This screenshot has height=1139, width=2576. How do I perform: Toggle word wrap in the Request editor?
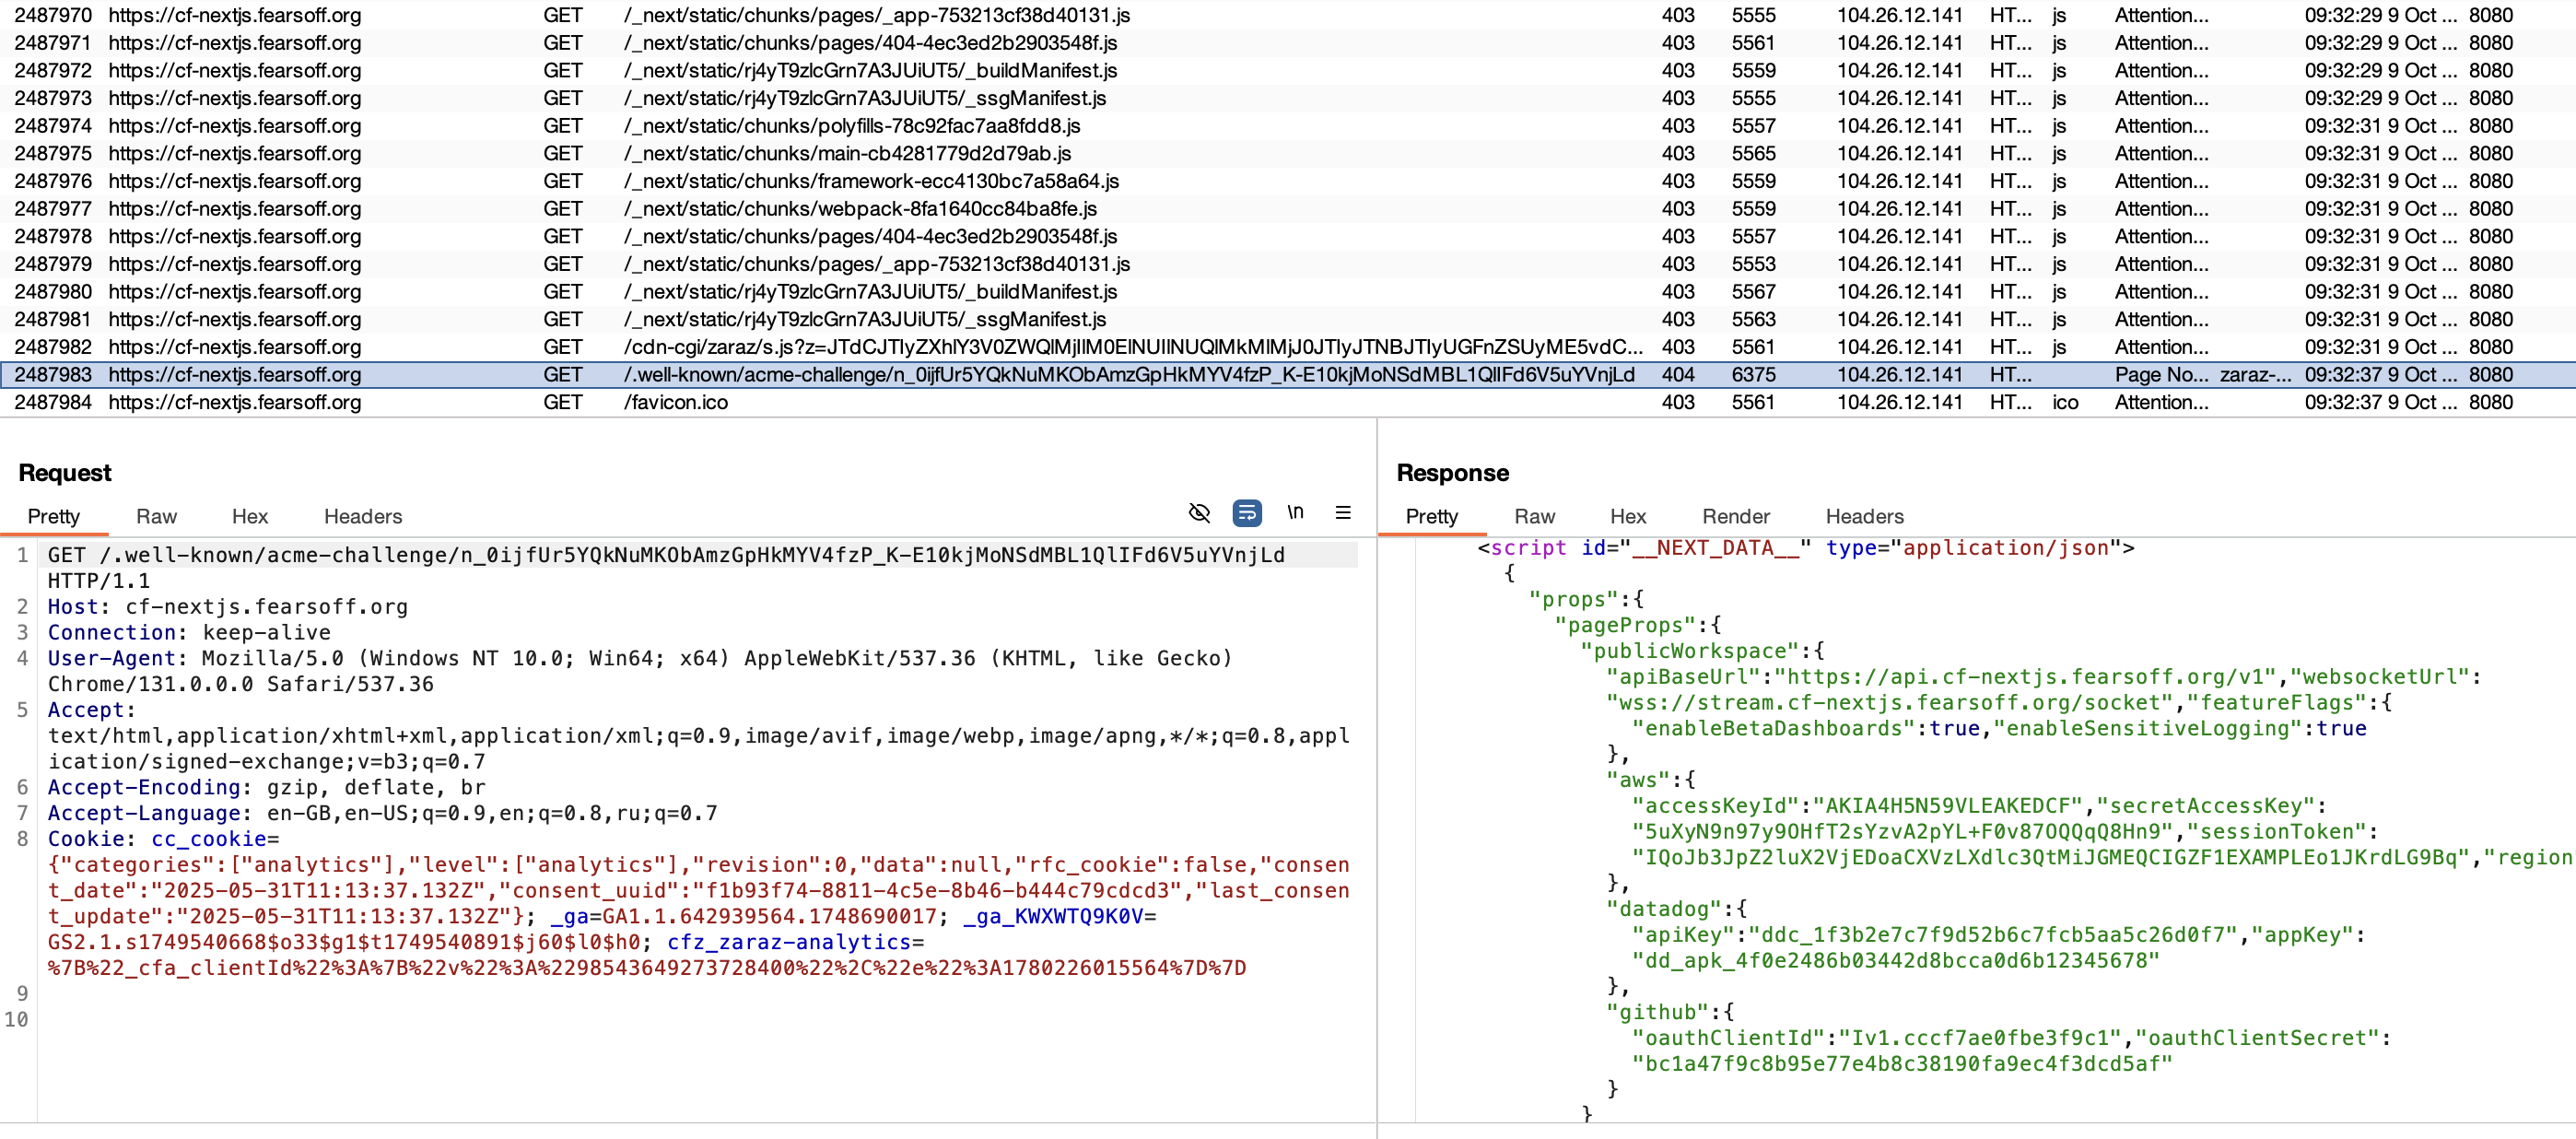pos(1246,513)
